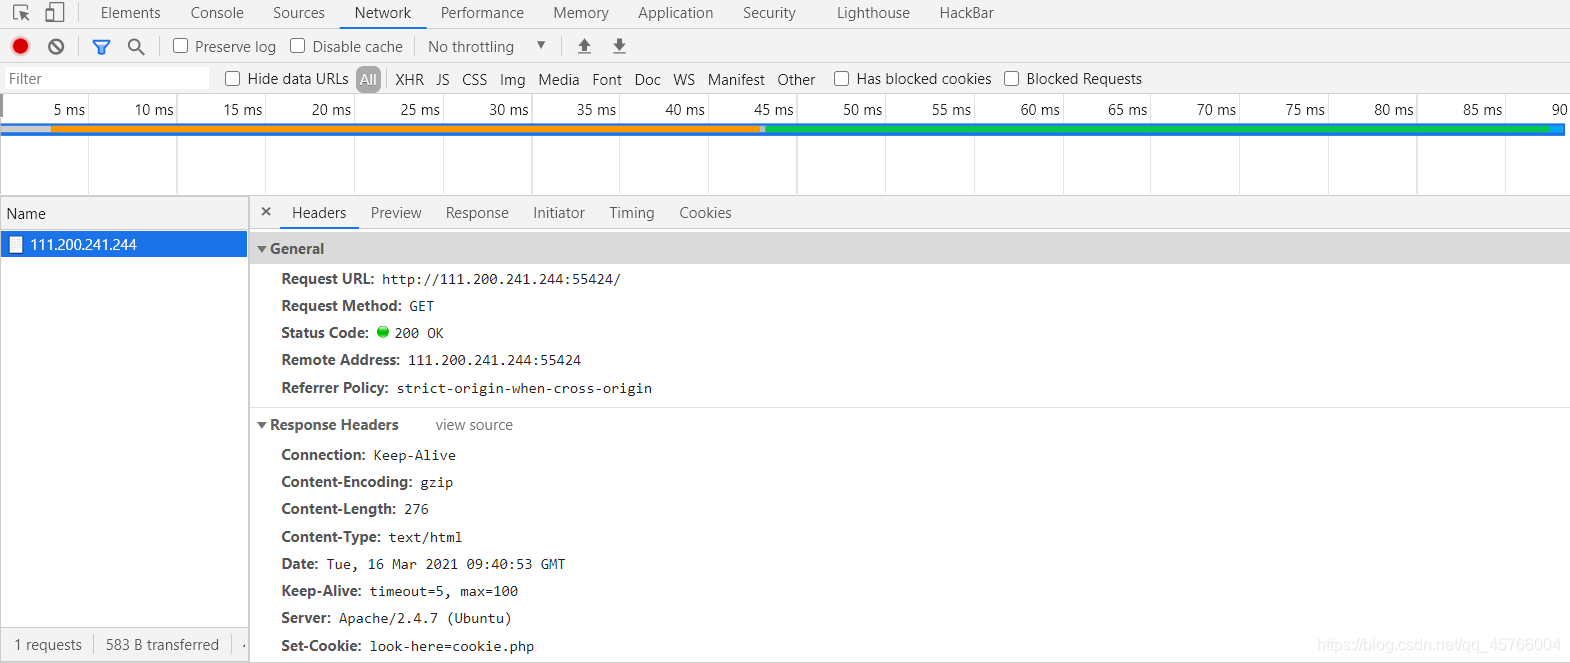Viewport: 1570px width, 663px height.
Task: Check Has blocked cookies
Action: (x=842, y=78)
